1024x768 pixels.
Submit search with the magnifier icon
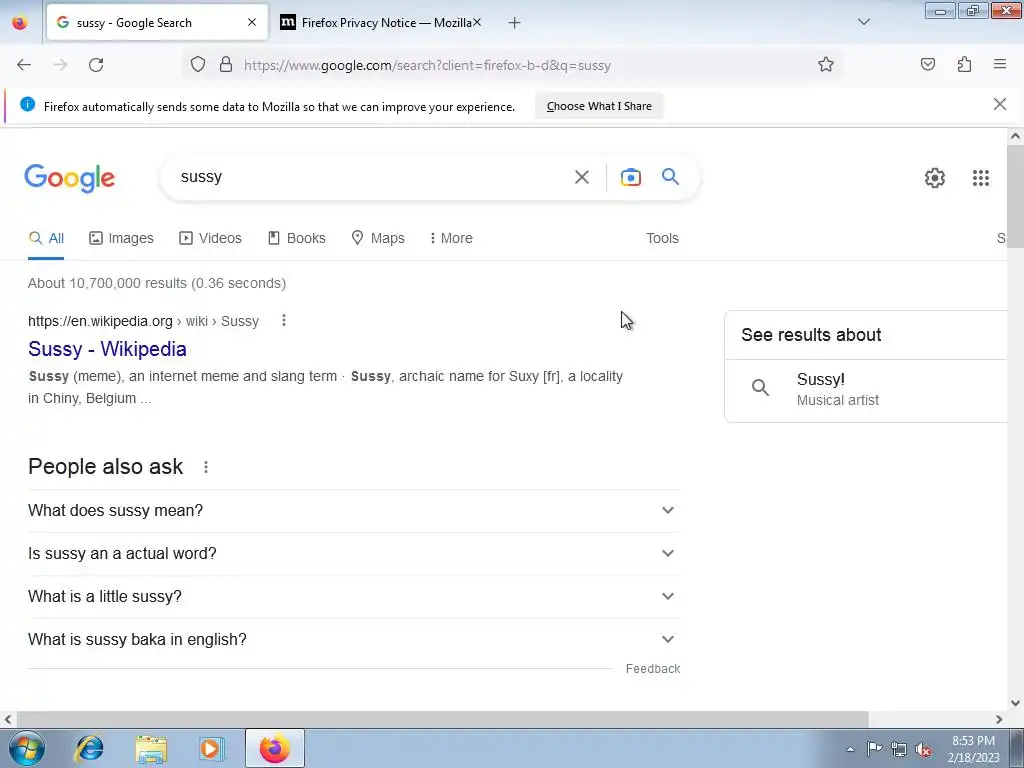pyautogui.click(x=670, y=176)
